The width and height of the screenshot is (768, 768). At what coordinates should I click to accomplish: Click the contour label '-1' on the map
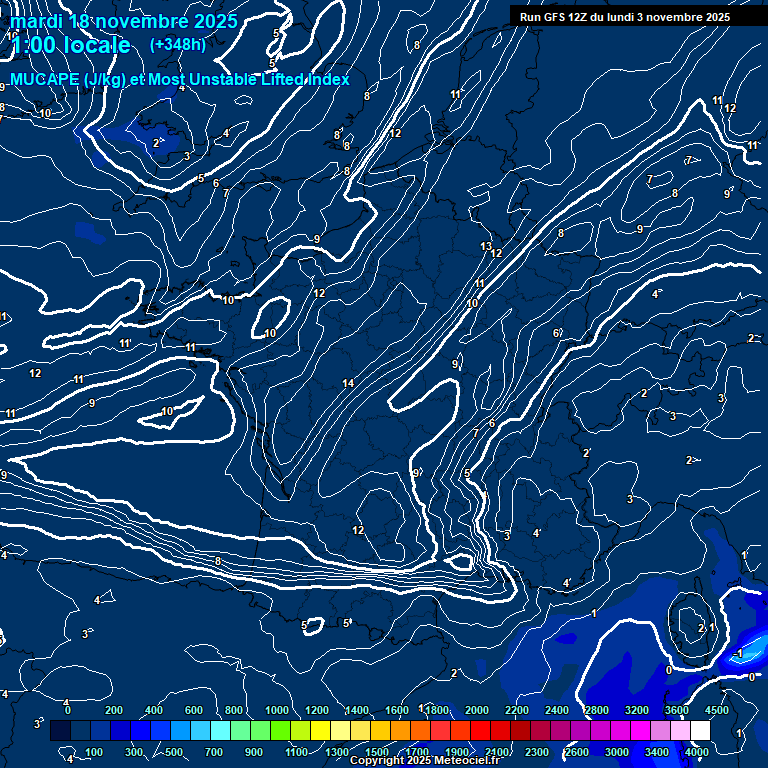(738, 653)
